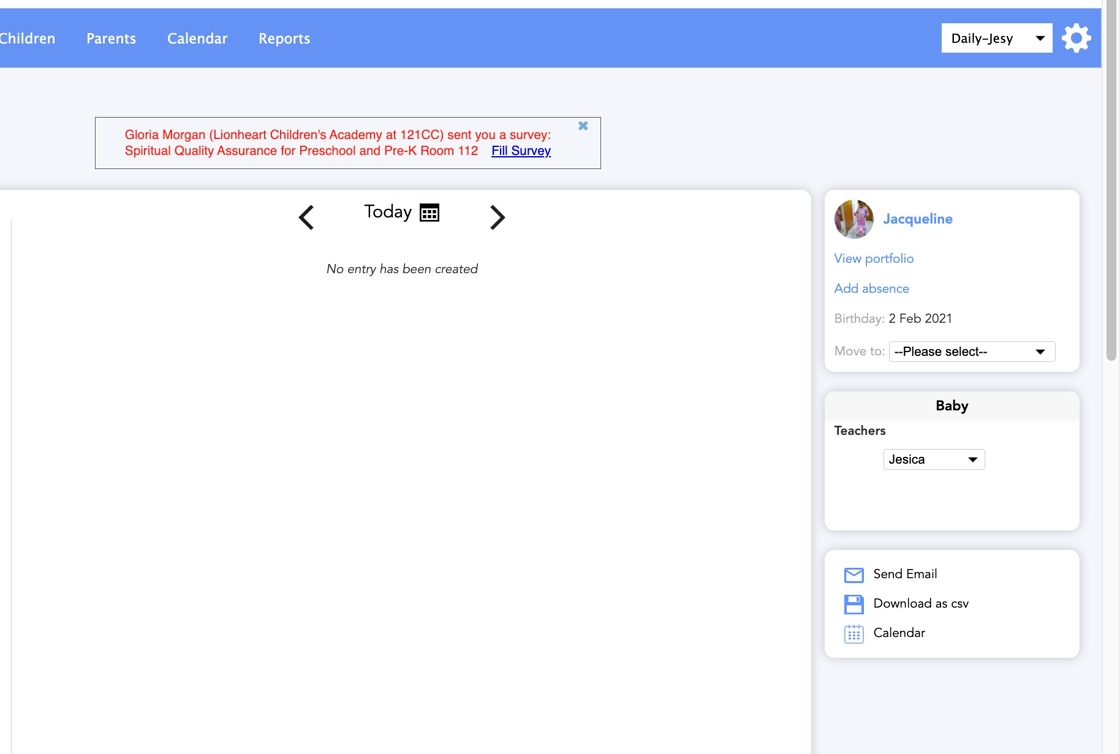Open the Reports menu
The width and height of the screenshot is (1120, 754).
pyautogui.click(x=284, y=39)
